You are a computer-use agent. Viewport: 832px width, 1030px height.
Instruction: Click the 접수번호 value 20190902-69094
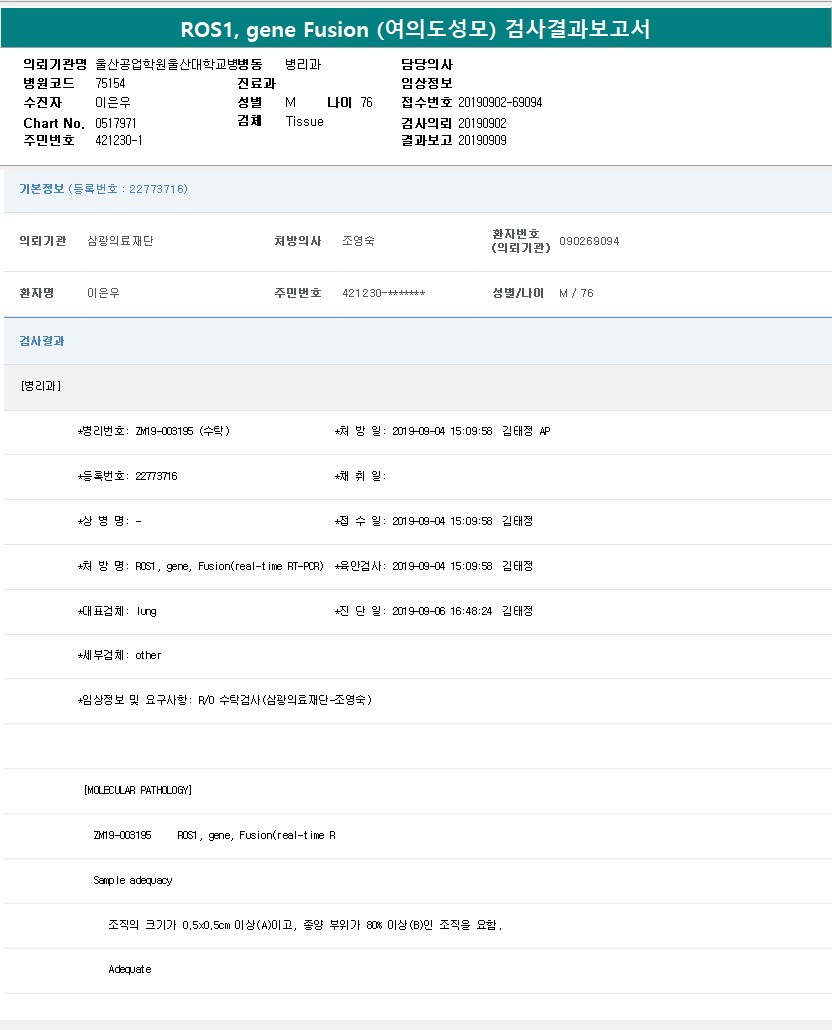[x=500, y=102]
